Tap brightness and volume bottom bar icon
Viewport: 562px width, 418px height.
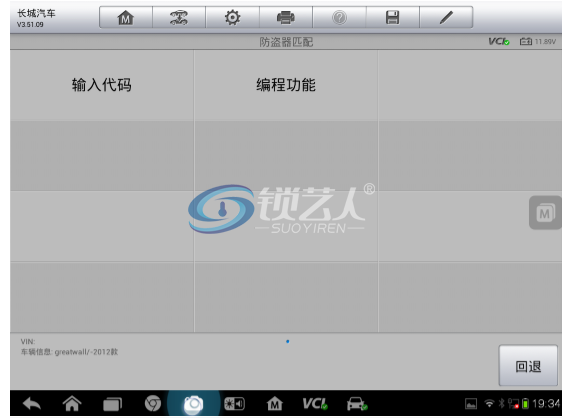pos(234,404)
